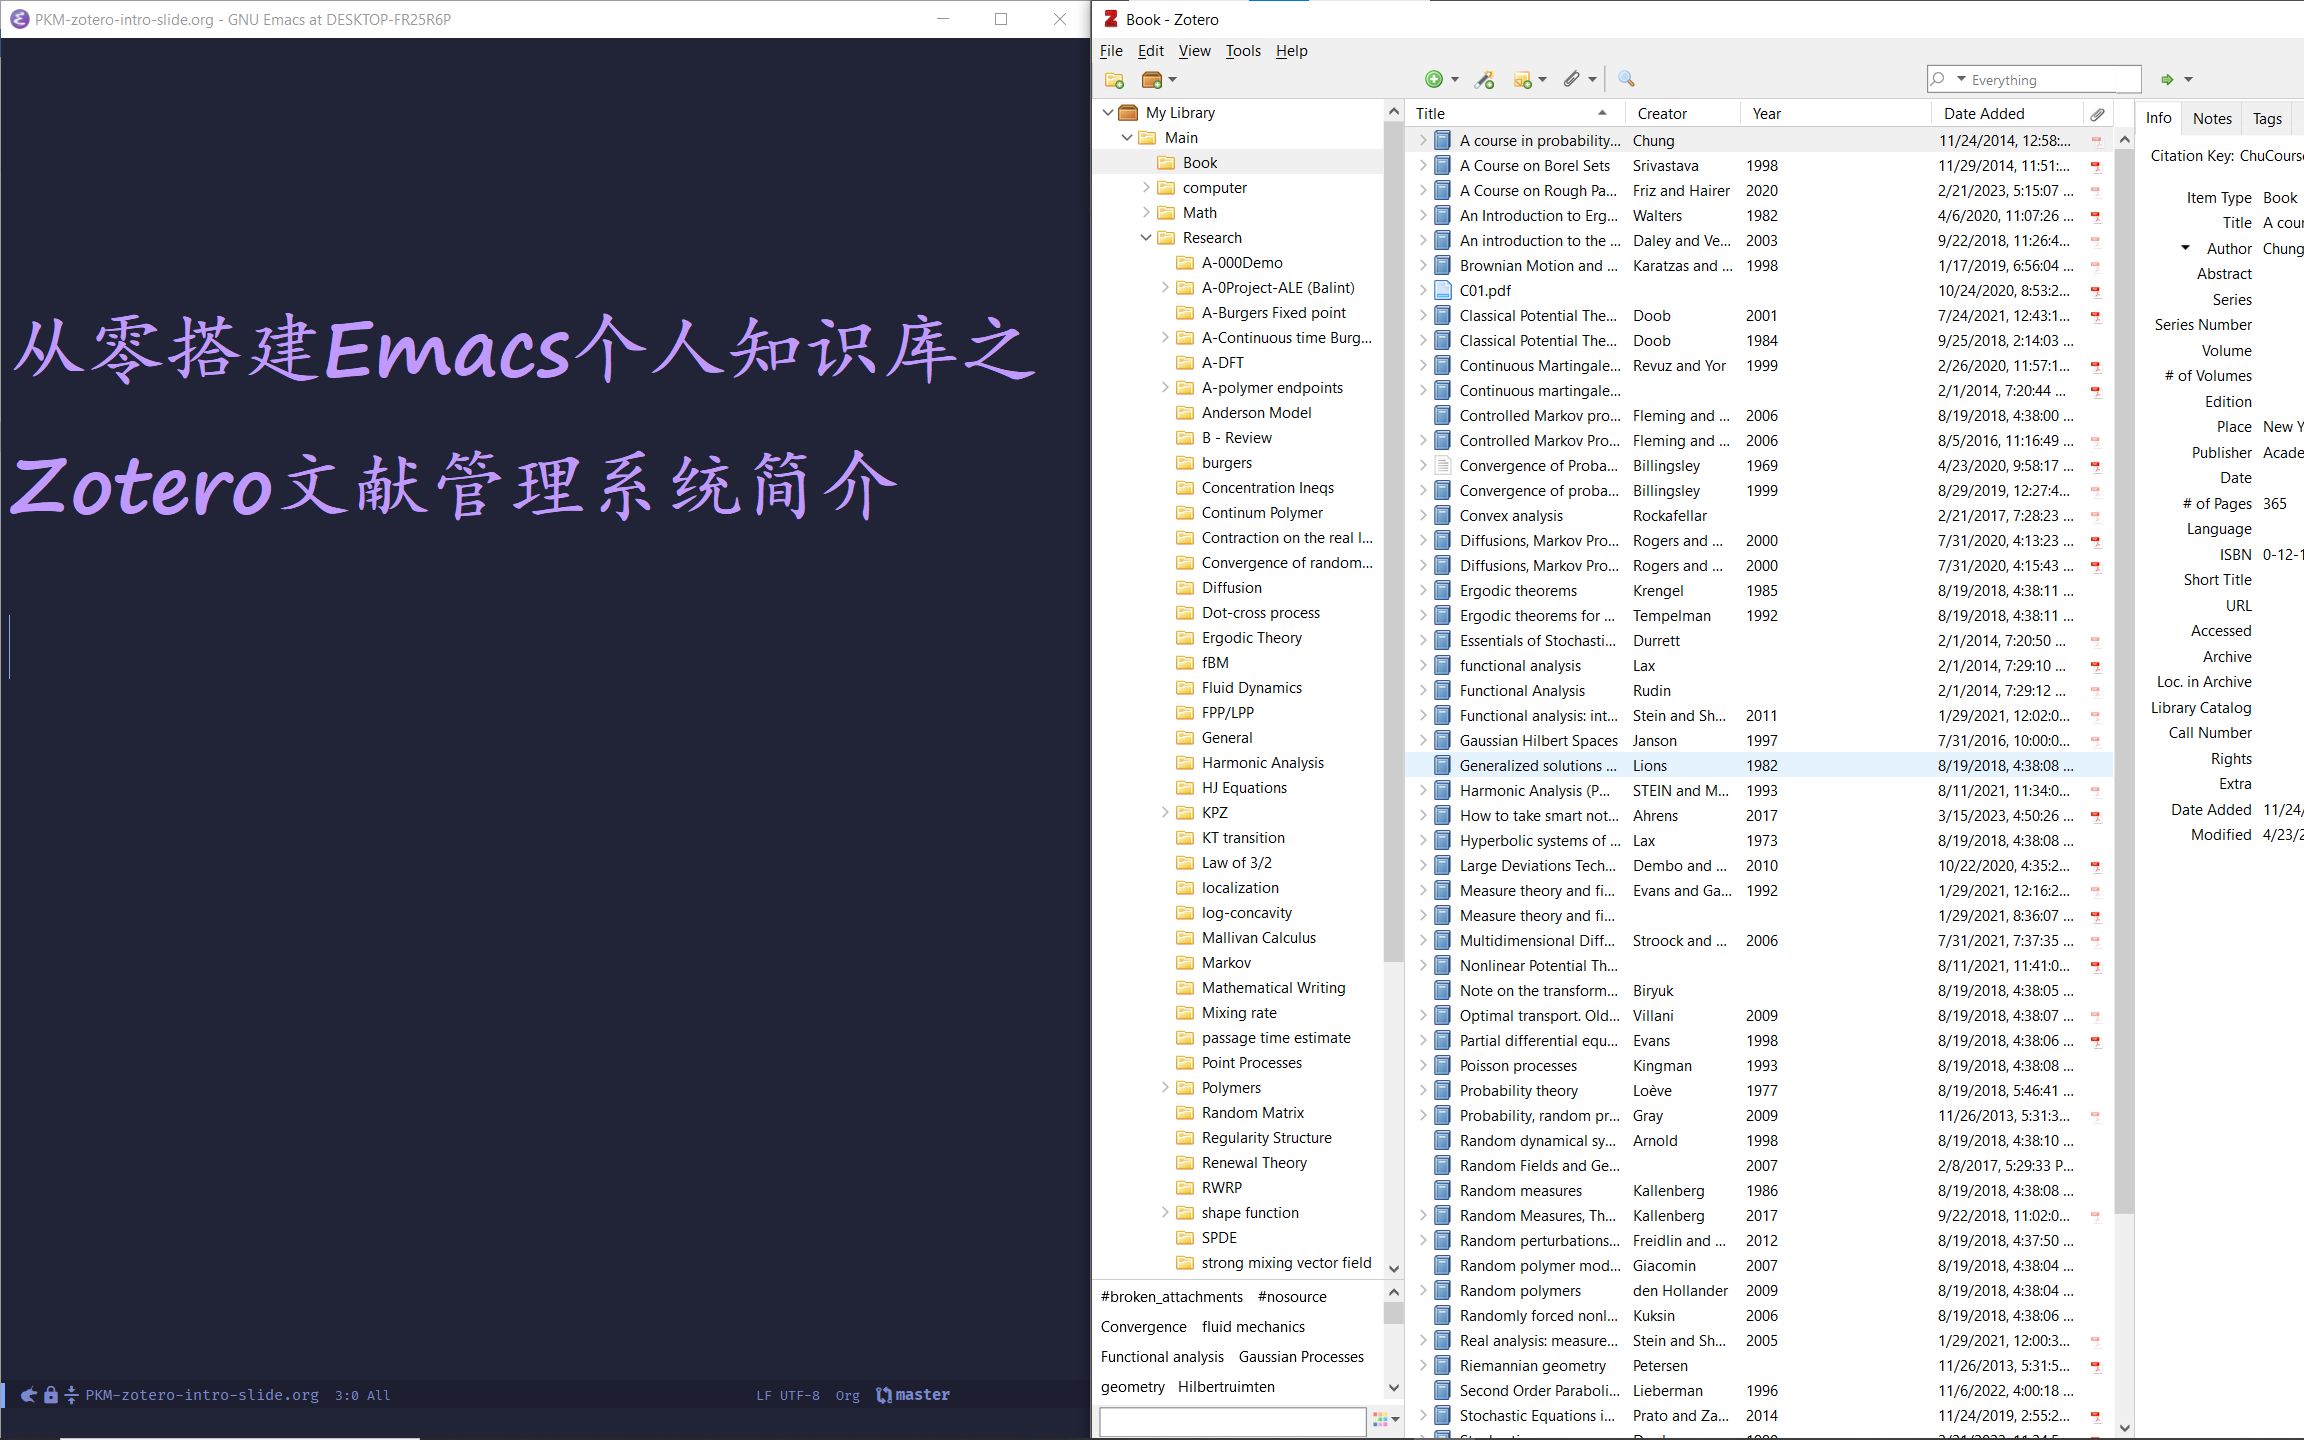
Task: Open Advanced Search magnifier icon
Action: tap(1626, 79)
